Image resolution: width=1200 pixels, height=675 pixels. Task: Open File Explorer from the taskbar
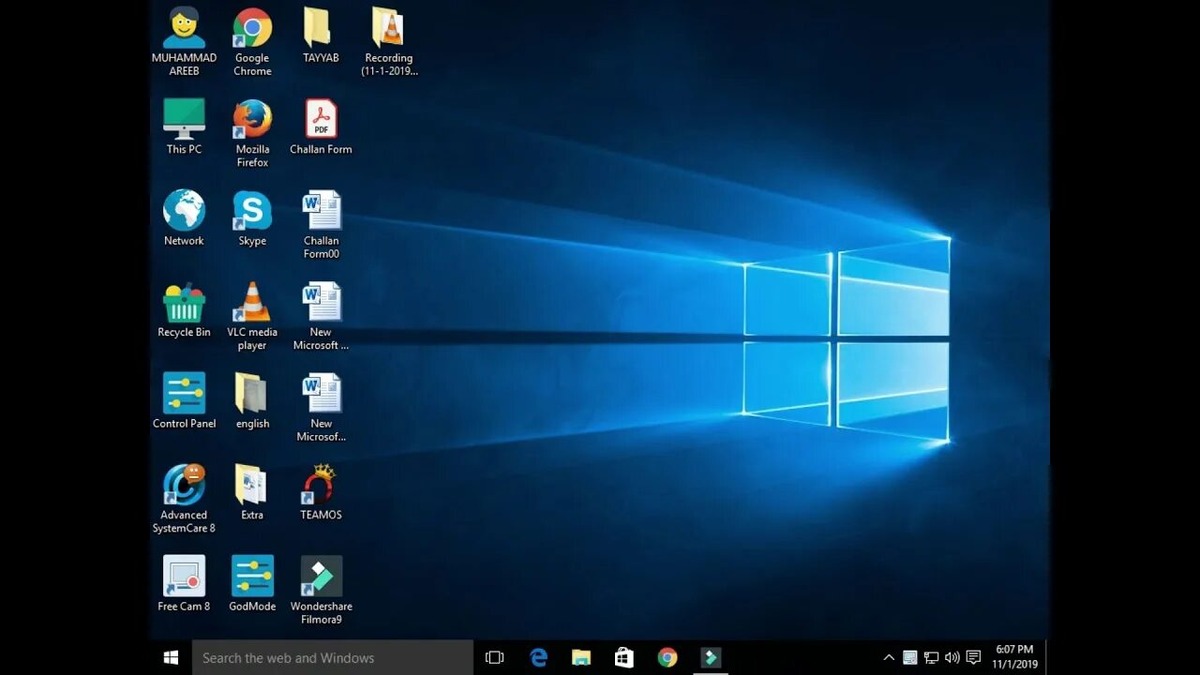[581, 657]
